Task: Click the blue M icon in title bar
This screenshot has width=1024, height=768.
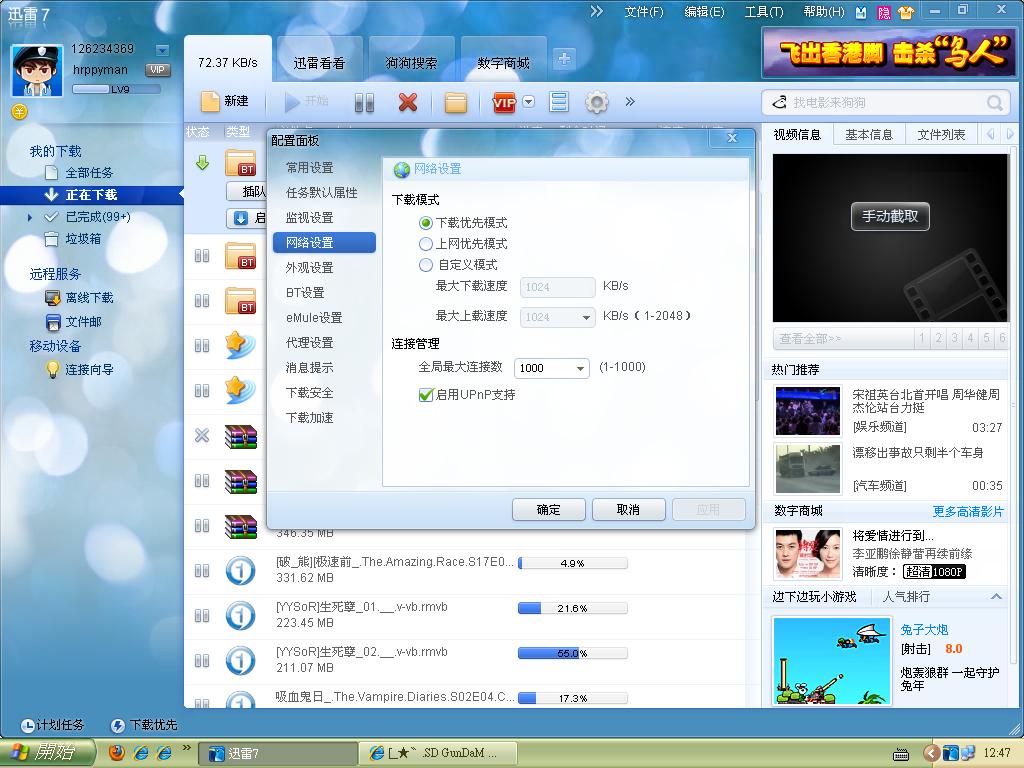Action: pyautogui.click(x=861, y=12)
